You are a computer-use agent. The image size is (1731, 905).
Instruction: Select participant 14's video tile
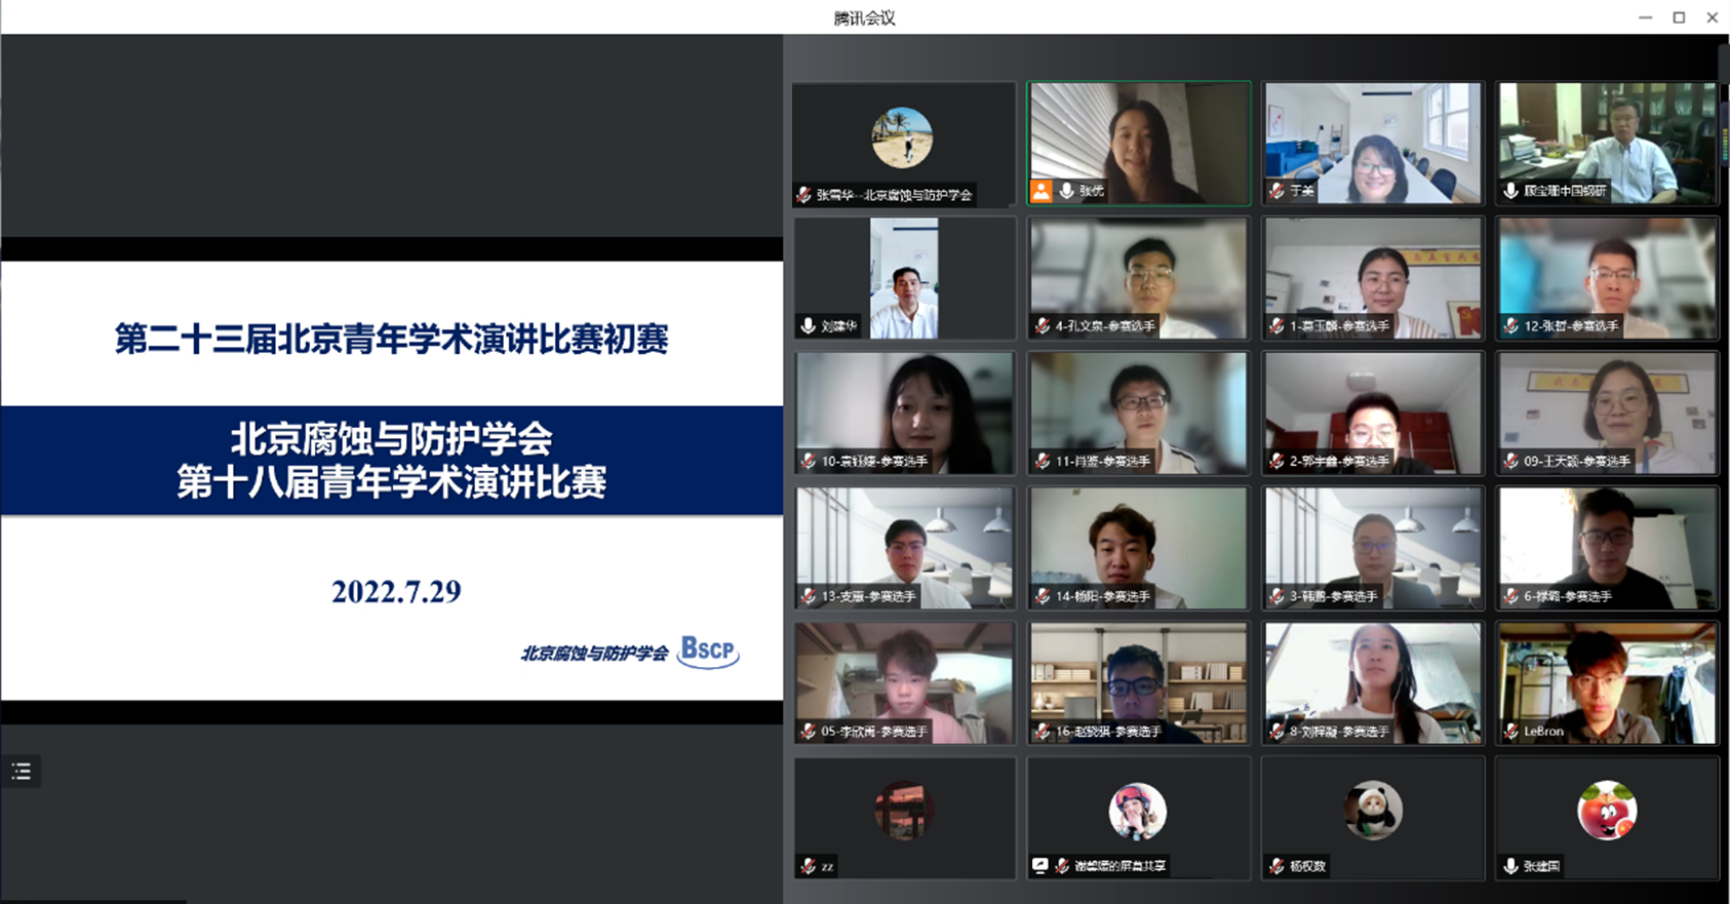tap(1138, 547)
